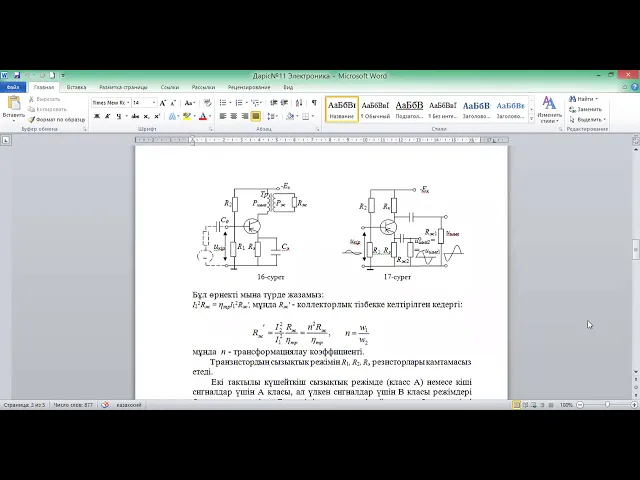Switch to the Рассылки tab

pyautogui.click(x=203, y=87)
